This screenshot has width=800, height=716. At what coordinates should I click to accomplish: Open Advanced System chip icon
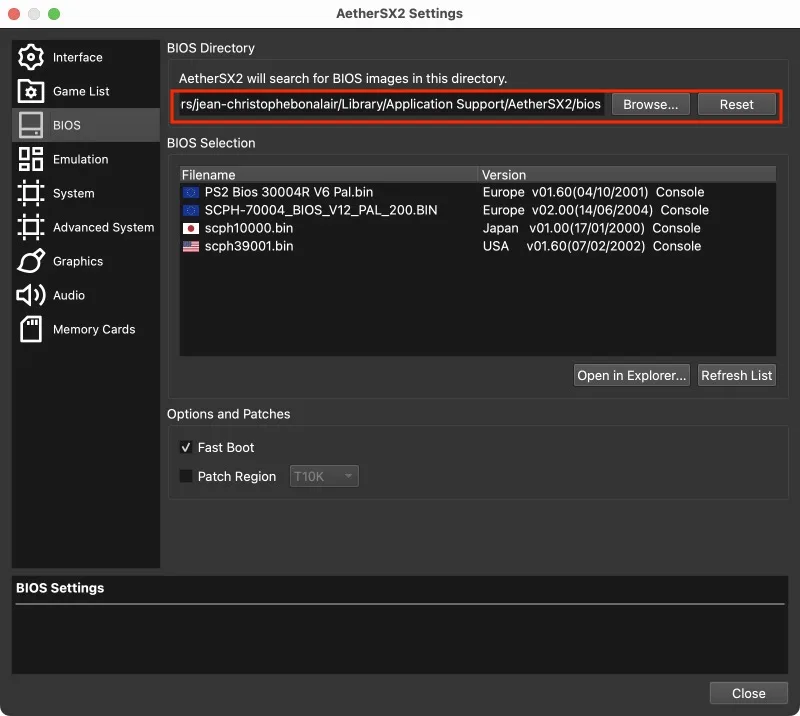[x=31, y=227]
